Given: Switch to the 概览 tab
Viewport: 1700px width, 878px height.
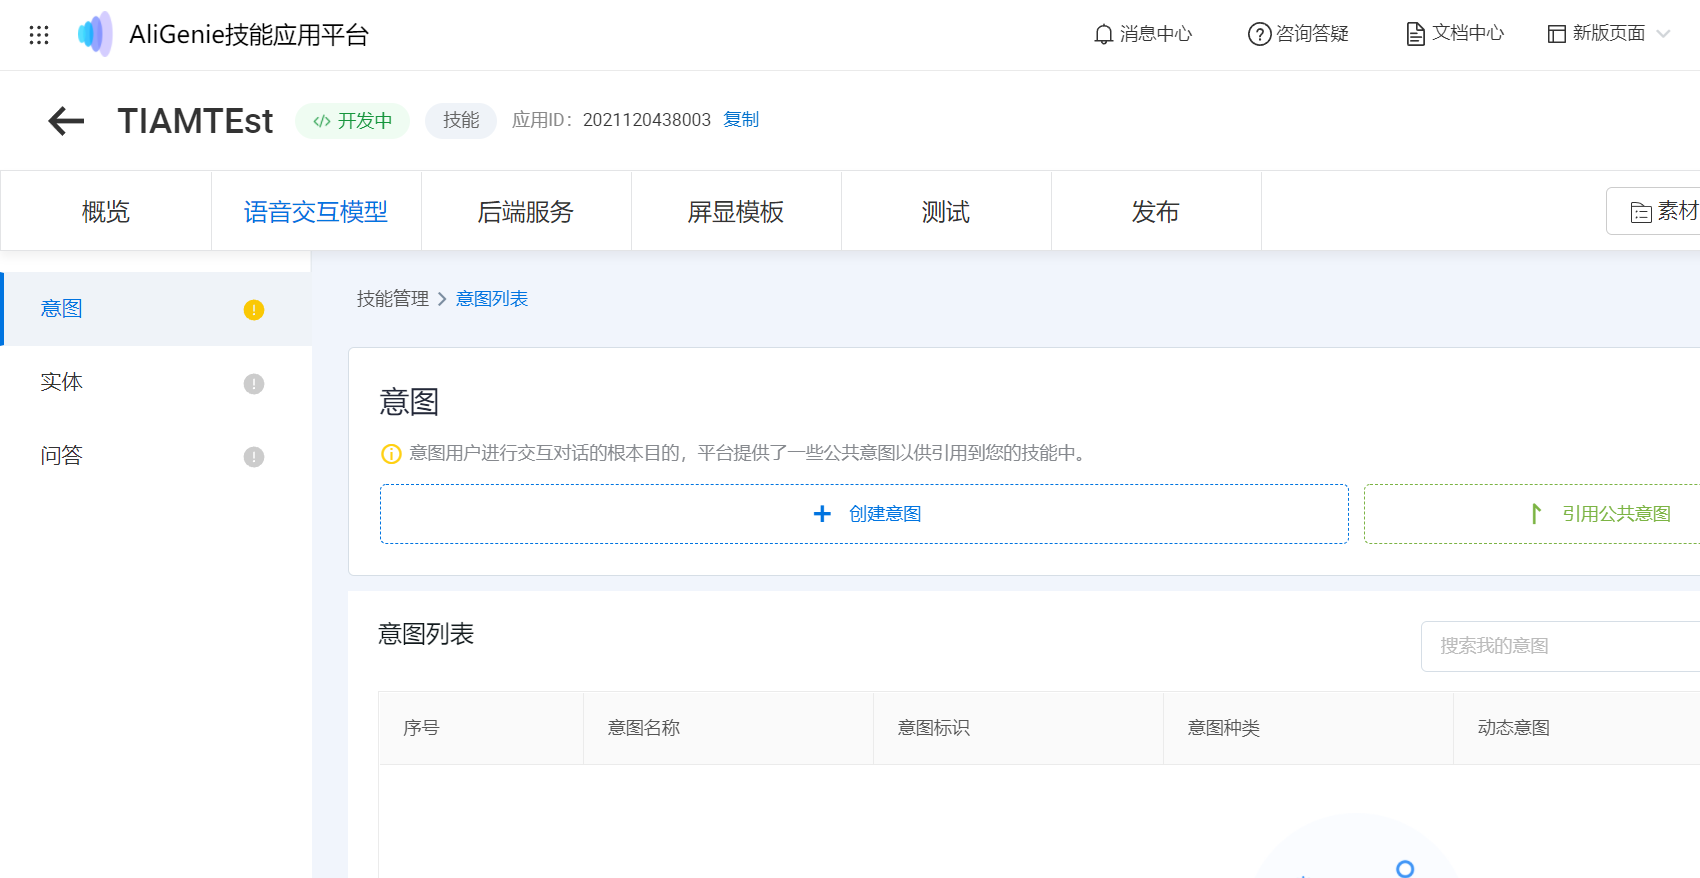Looking at the screenshot, I should 106,211.
